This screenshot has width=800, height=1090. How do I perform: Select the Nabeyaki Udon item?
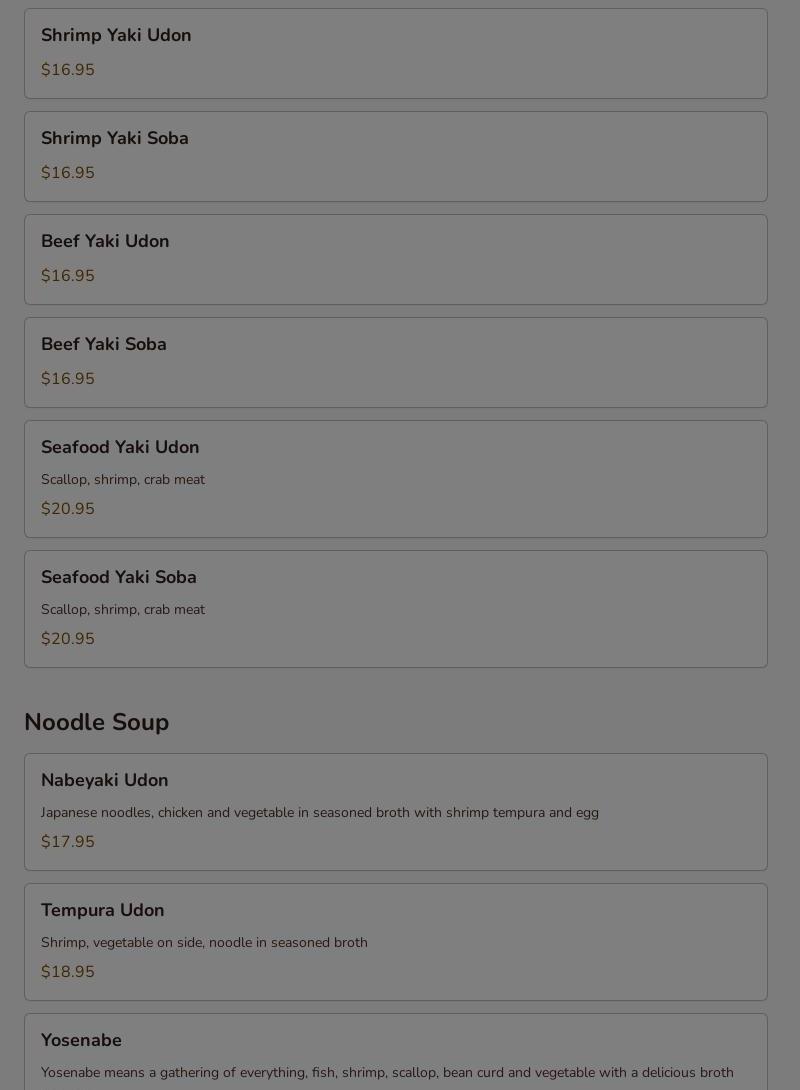(395, 812)
